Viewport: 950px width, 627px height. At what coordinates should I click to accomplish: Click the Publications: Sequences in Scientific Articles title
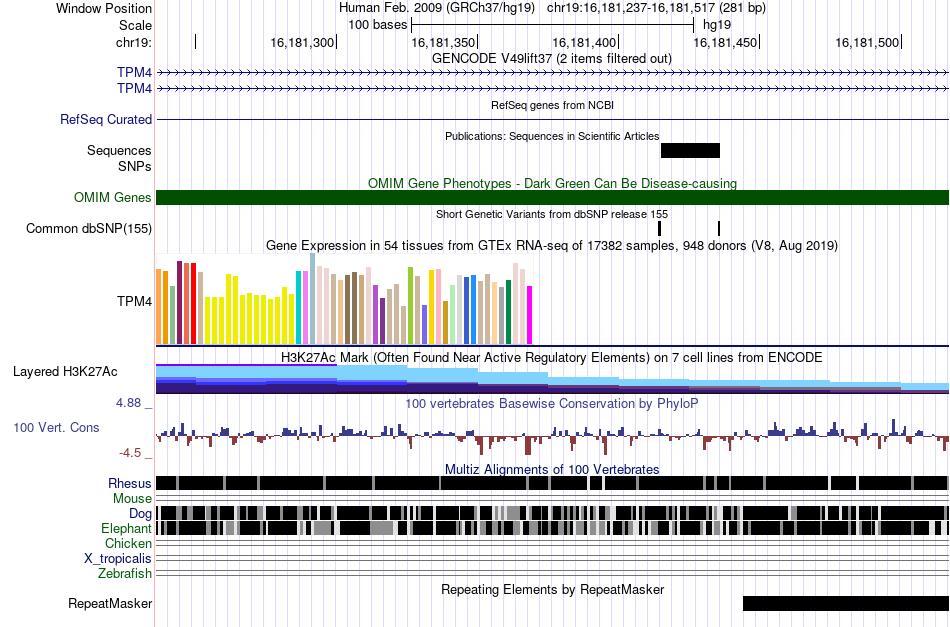click(552, 136)
